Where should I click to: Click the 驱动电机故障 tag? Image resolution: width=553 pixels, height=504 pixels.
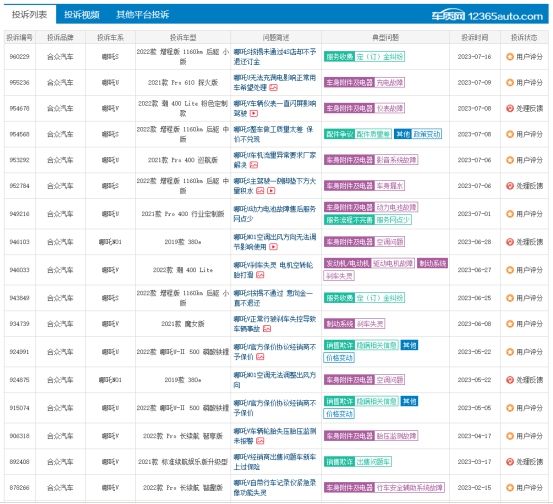(393, 263)
